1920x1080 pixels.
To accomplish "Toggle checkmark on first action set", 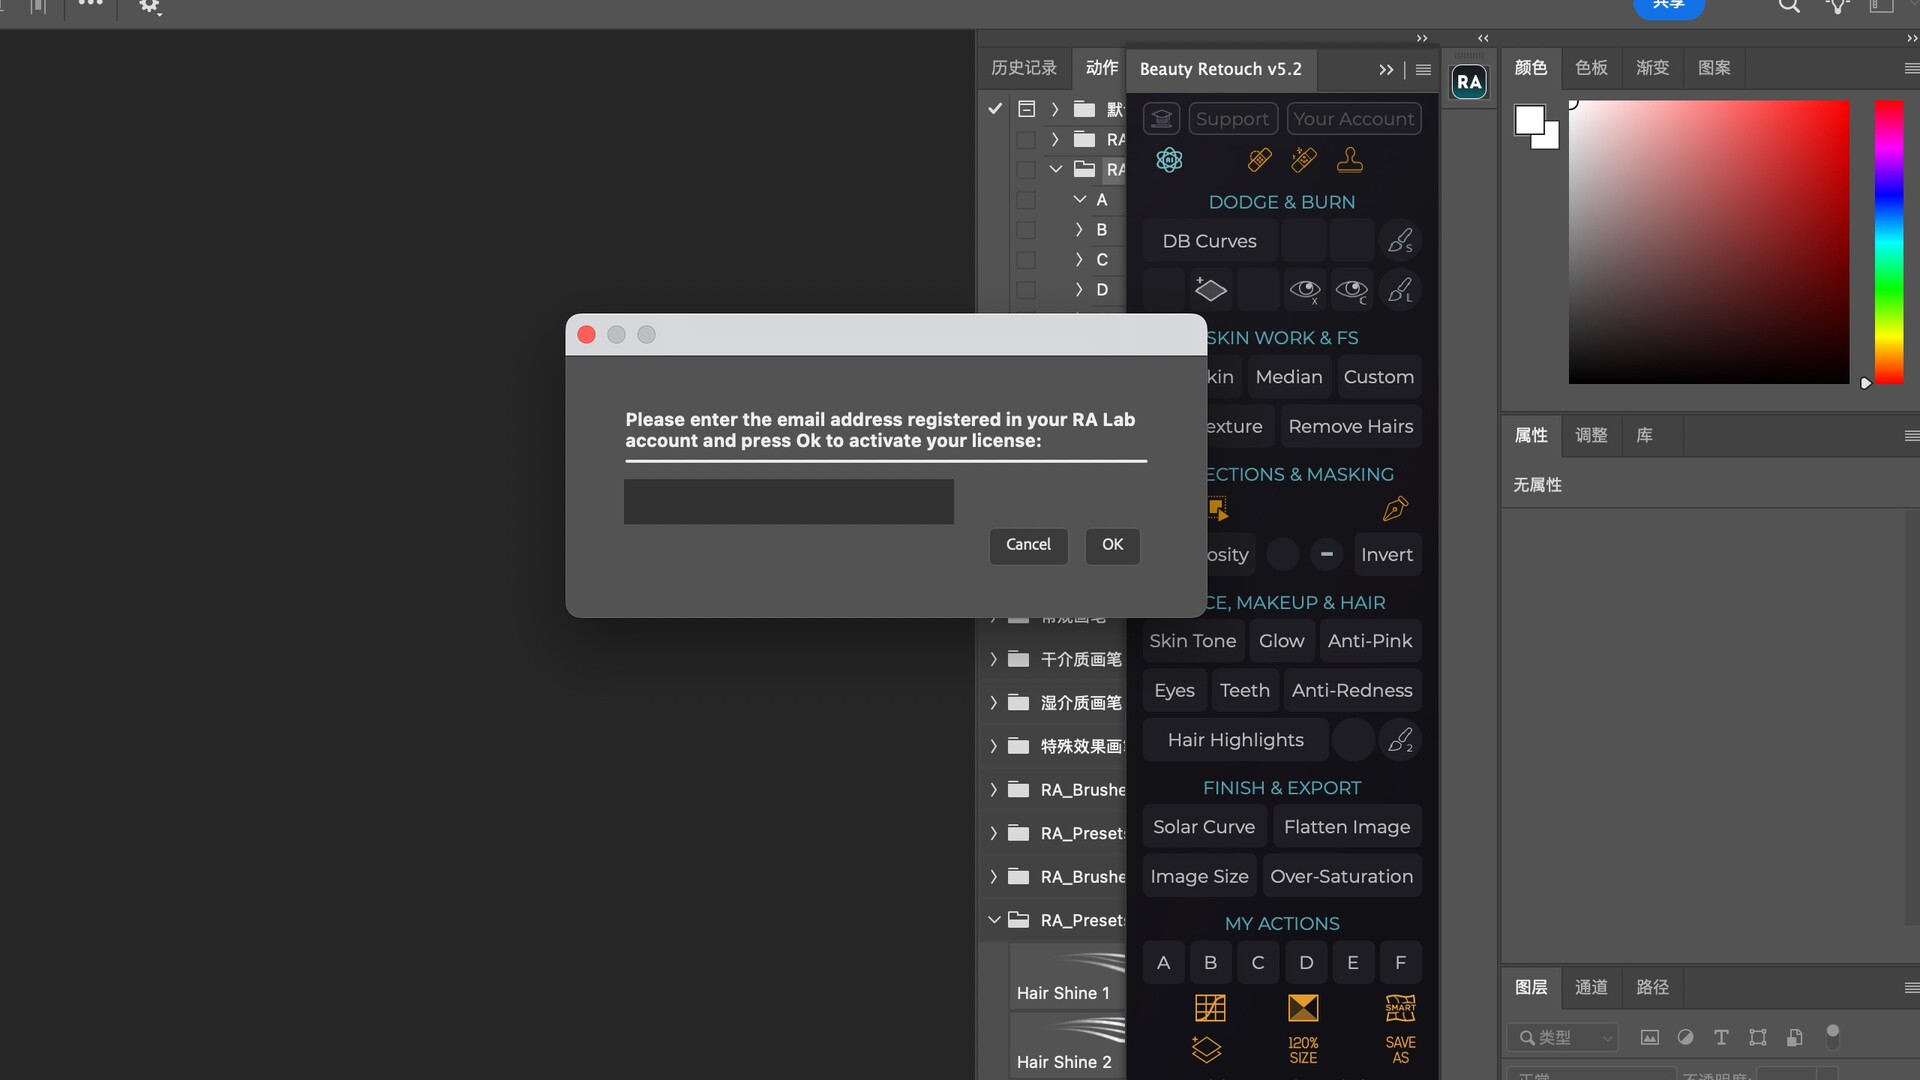I will 995,109.
